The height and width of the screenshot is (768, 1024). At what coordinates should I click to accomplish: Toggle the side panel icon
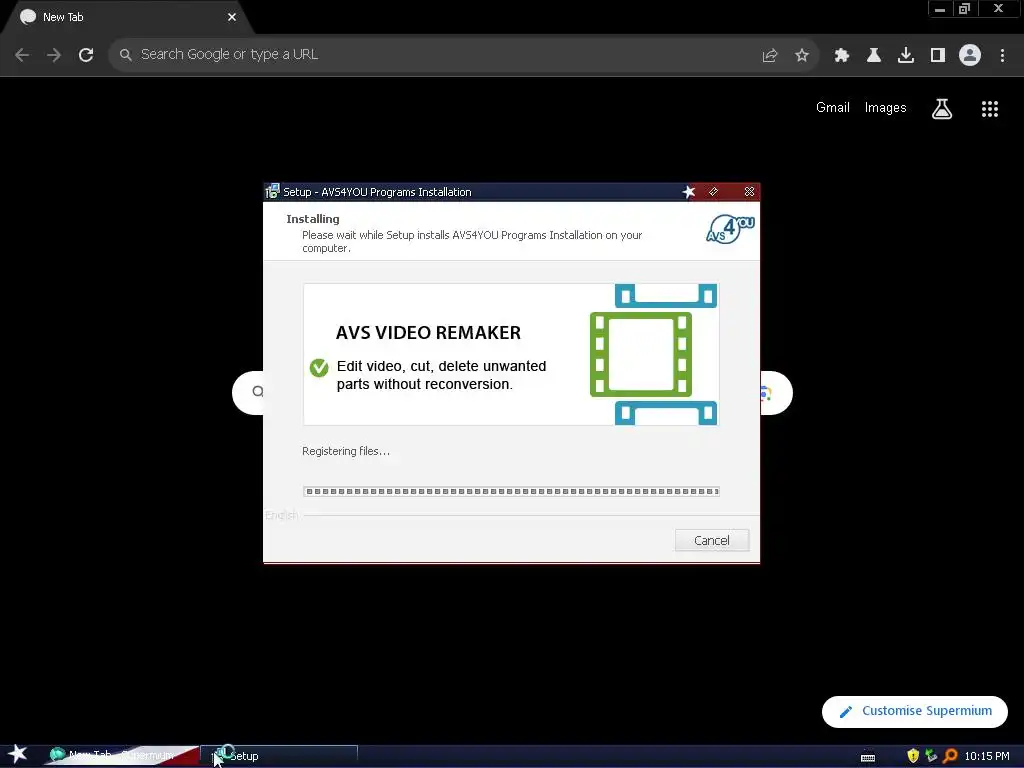coord(938,56)
